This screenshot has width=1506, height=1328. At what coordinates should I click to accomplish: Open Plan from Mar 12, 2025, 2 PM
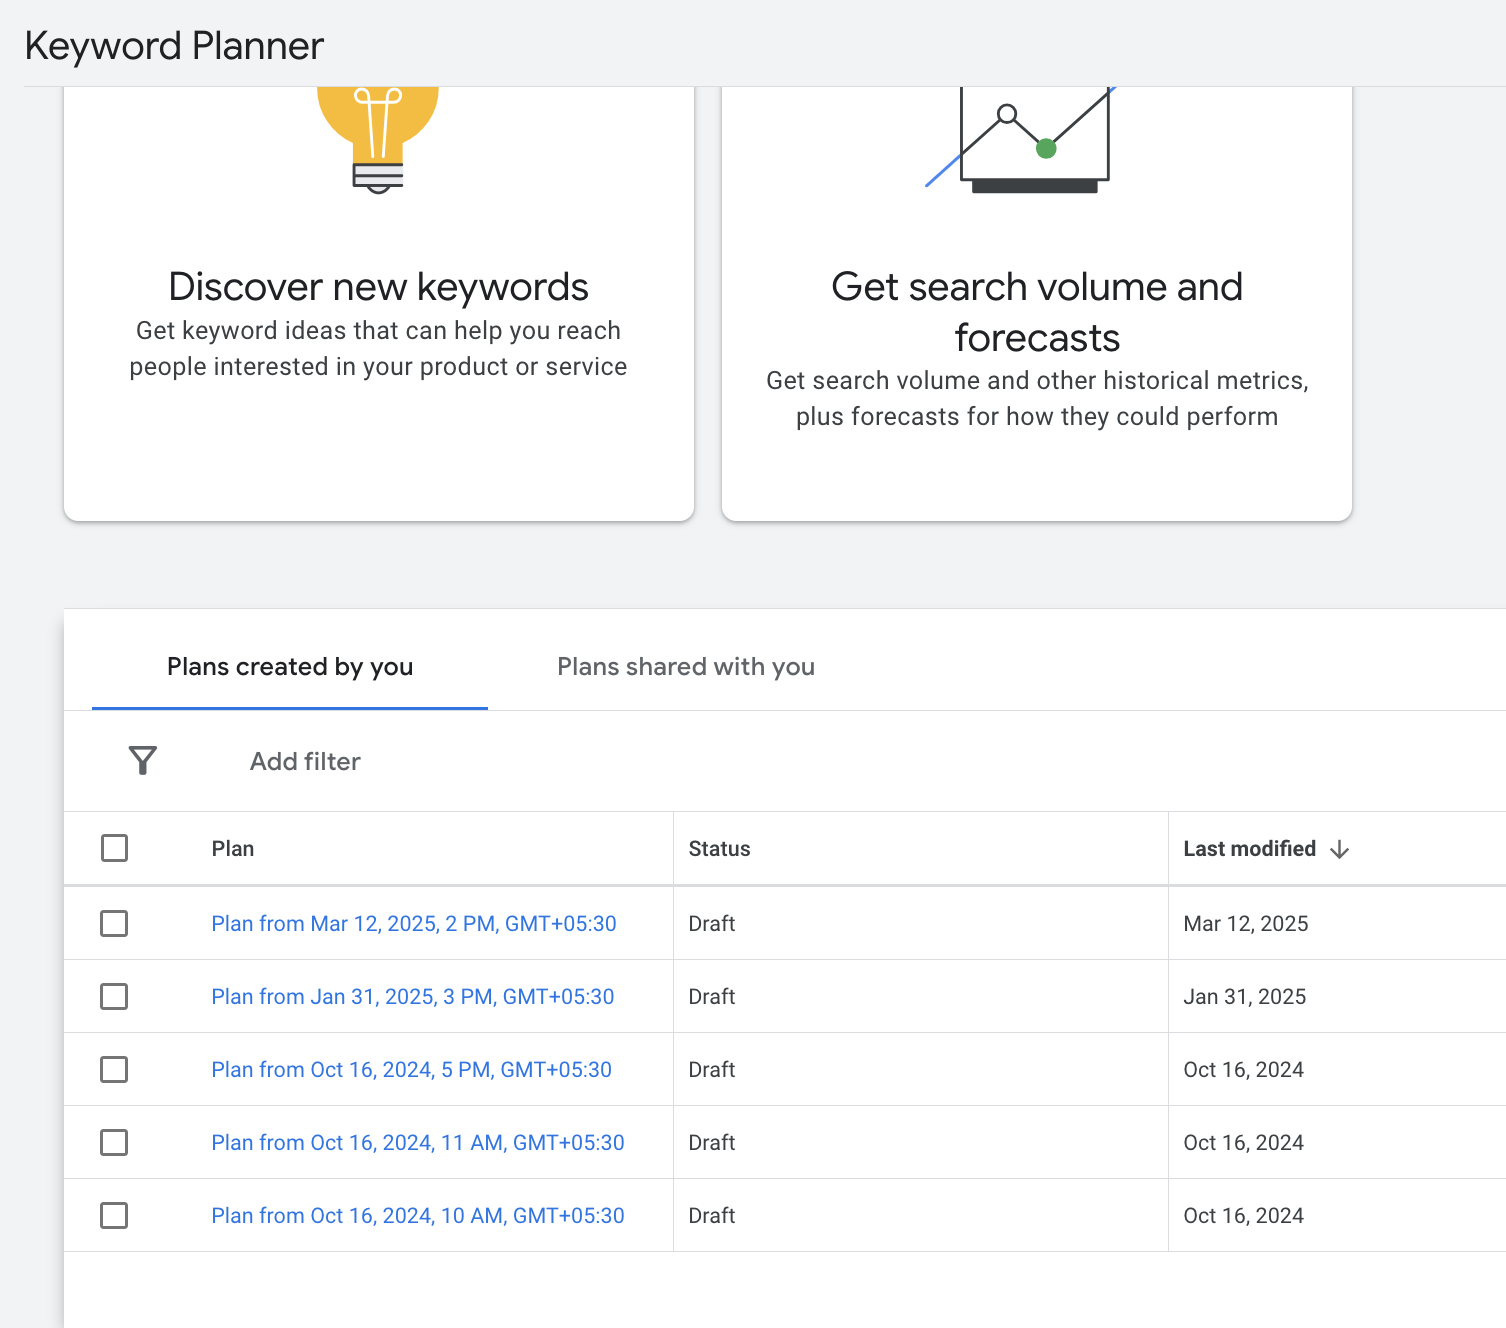point(414,923)
